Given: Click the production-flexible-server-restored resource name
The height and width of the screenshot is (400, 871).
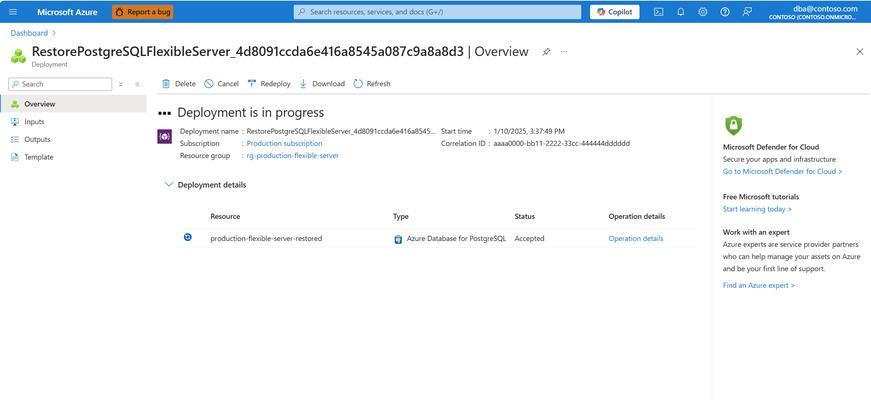Looking at the screenshot, I should (266, 238).
